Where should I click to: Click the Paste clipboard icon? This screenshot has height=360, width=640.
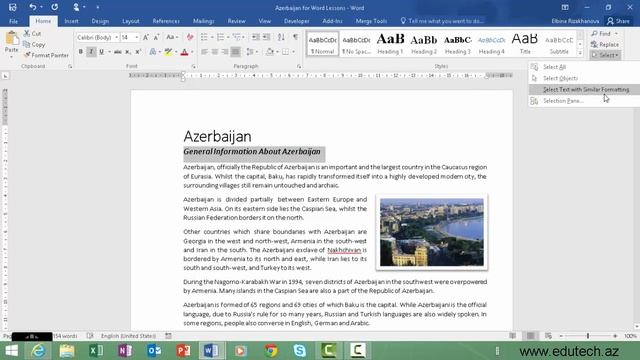12,39
